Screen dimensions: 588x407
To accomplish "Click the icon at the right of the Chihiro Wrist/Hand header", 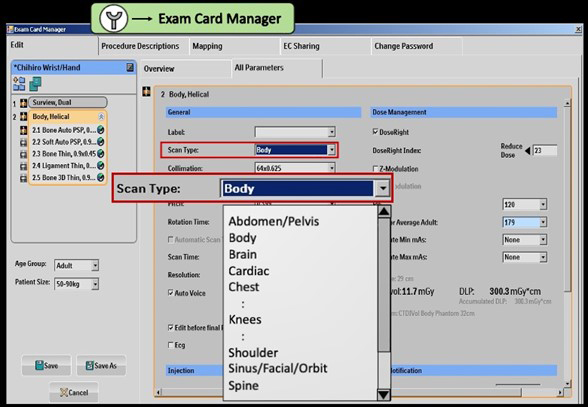I will point(130,68).
